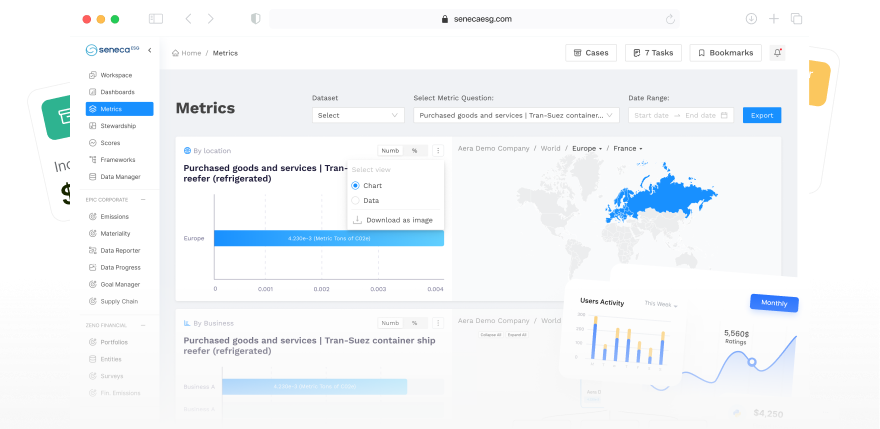This screenshot has width=880, height=429.
Task: Select the Data view radio button
Action: click(x=356, y=201)
